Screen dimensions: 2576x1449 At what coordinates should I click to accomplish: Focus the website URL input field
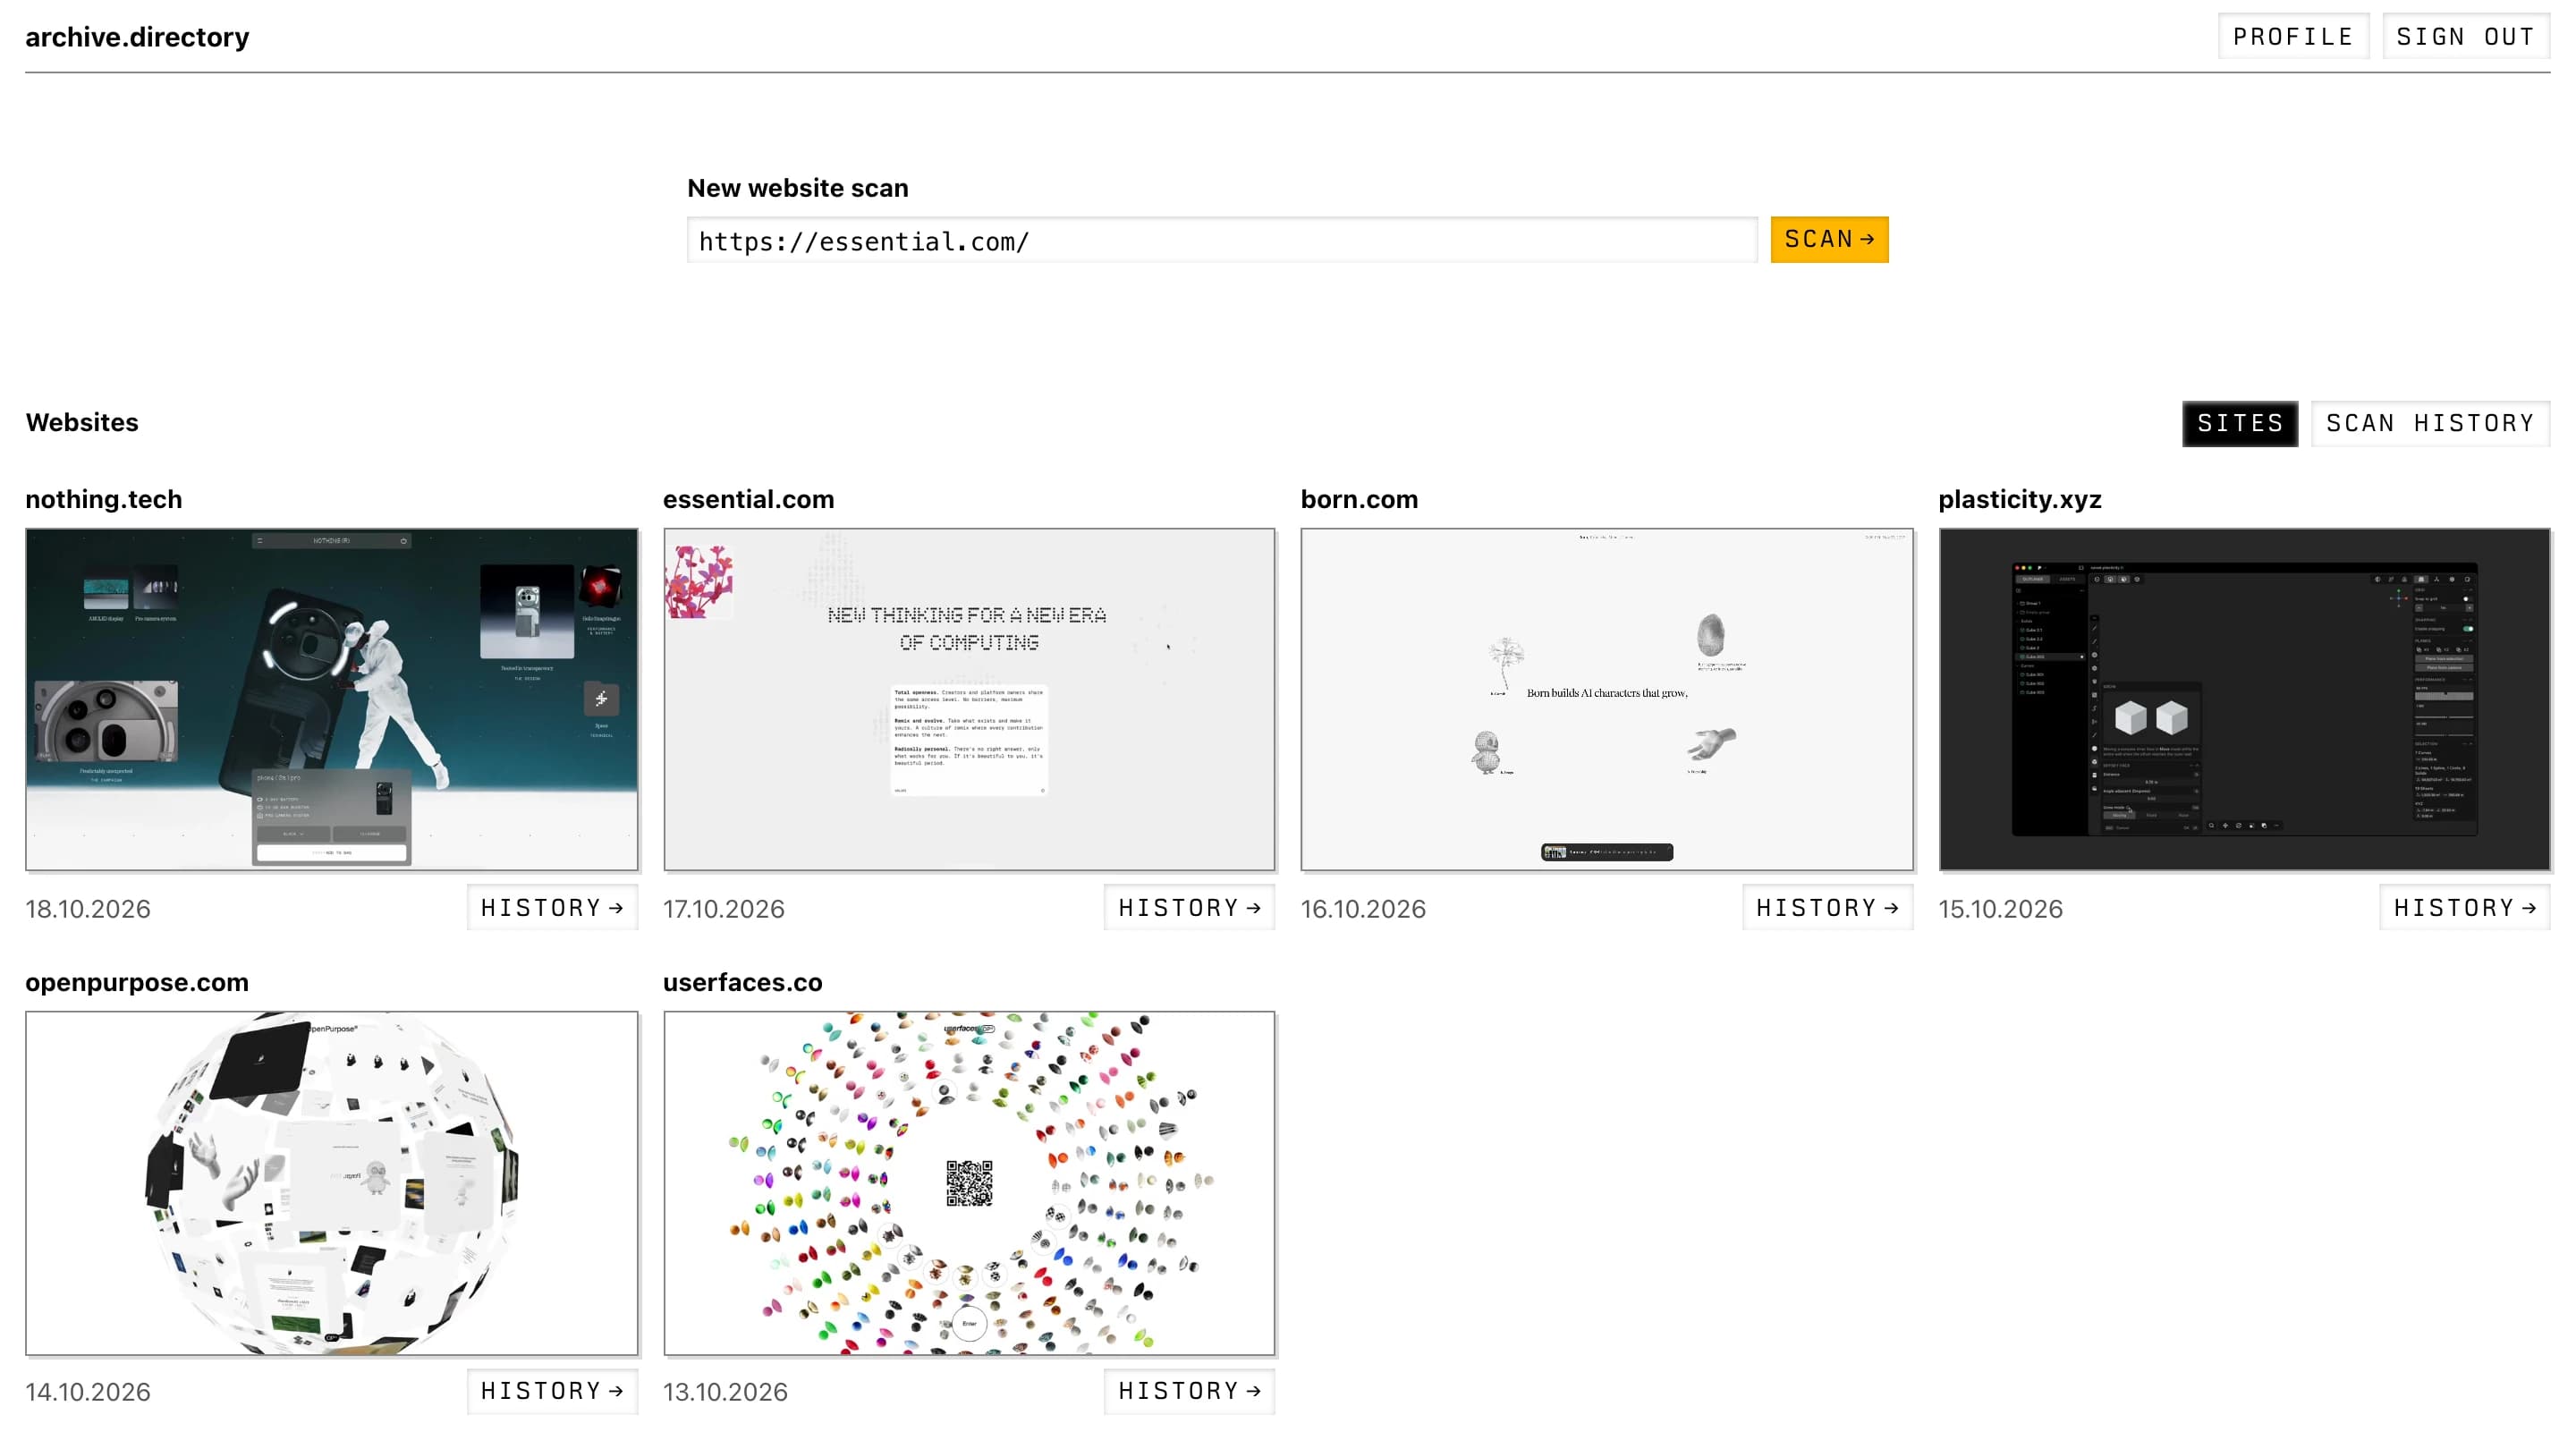[x=1221, y=241]
